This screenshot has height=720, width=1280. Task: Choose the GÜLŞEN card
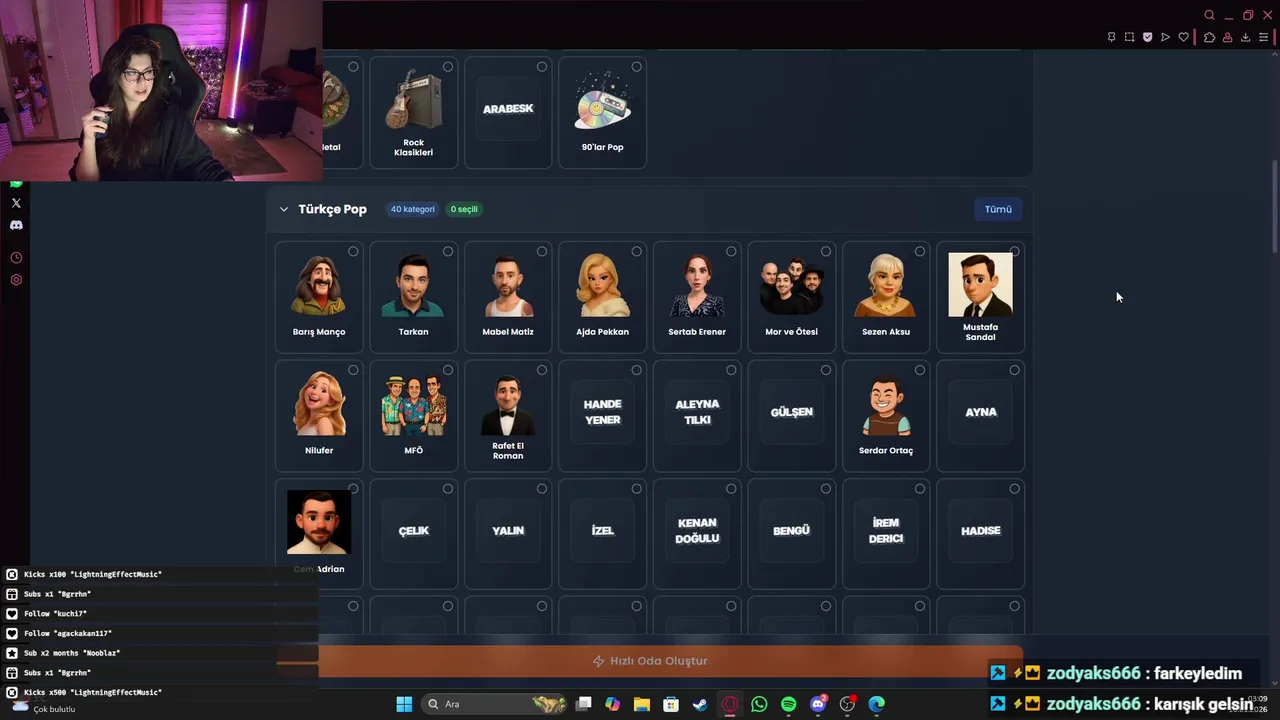[791, 416]
